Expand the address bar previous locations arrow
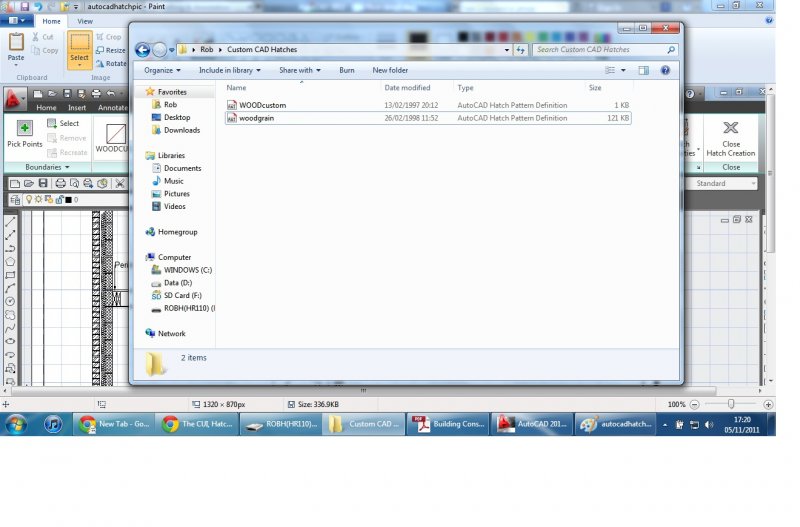800x527 pixels. 506,50
